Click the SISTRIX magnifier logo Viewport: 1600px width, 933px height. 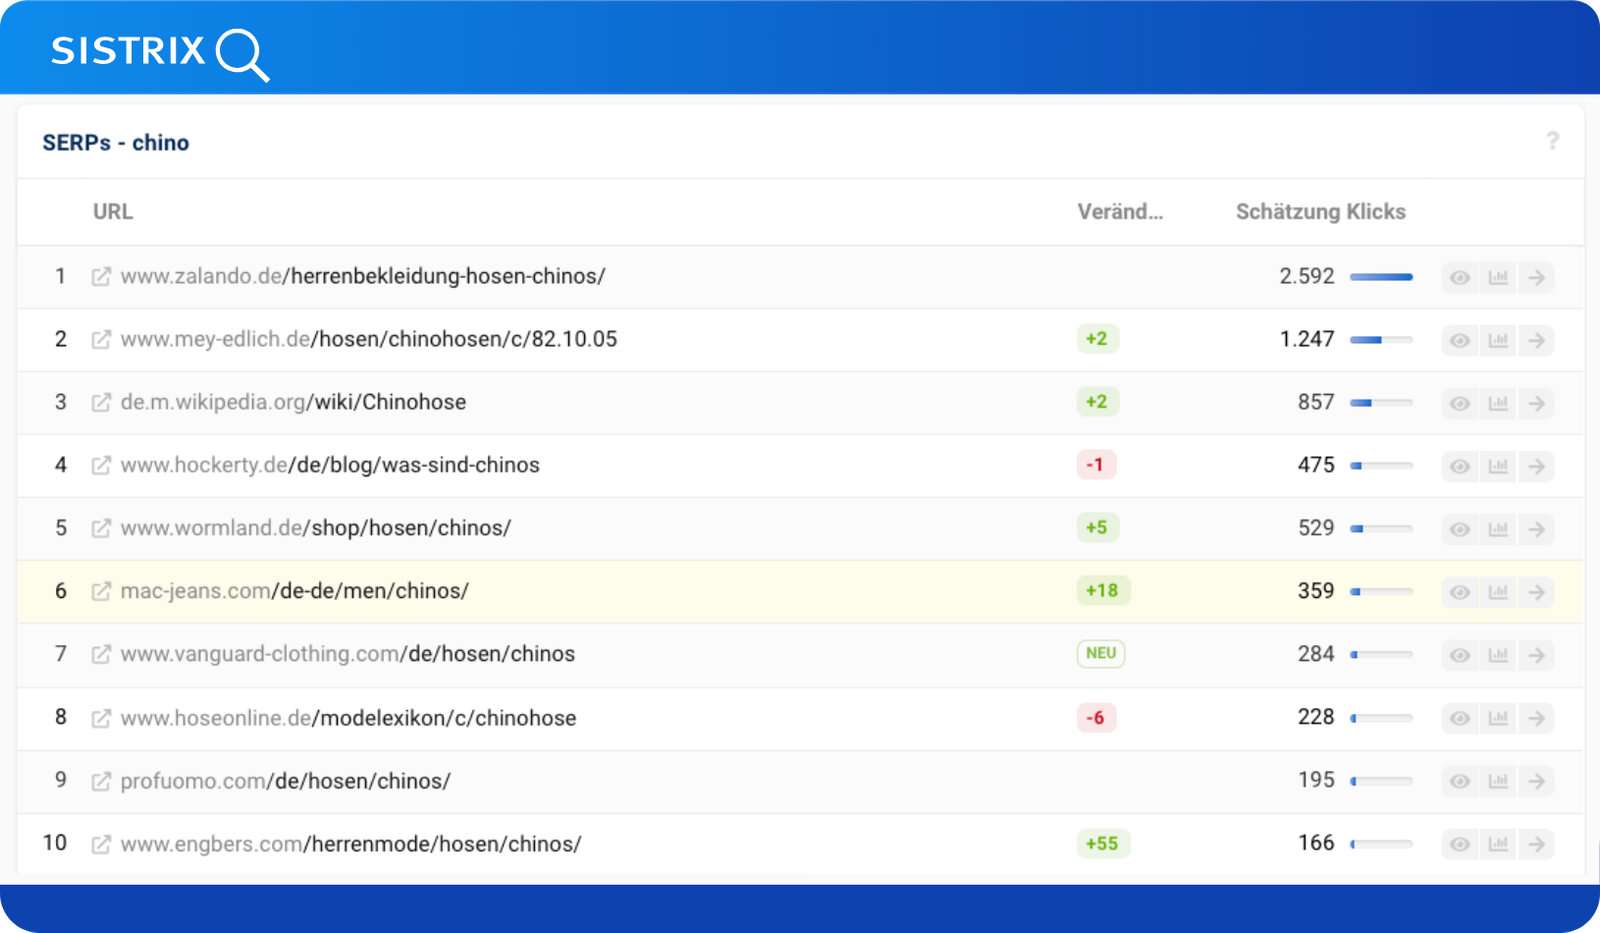click(160, 52)
